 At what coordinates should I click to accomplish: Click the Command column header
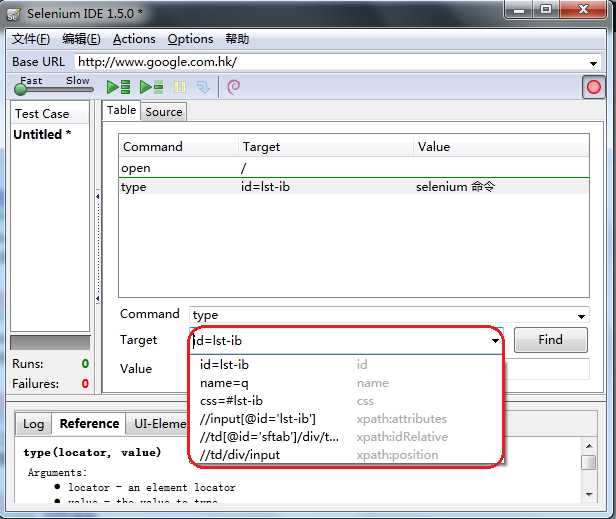[179, 147]
